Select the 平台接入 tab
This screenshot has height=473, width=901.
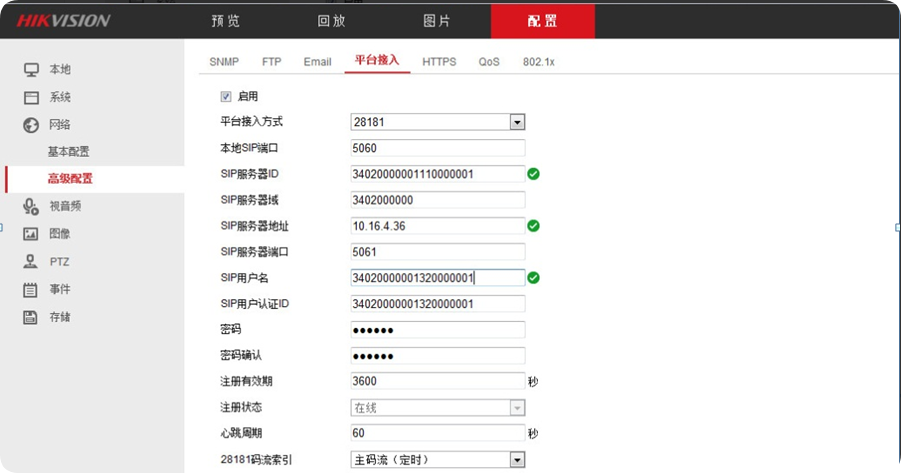[x=377, y=60]
